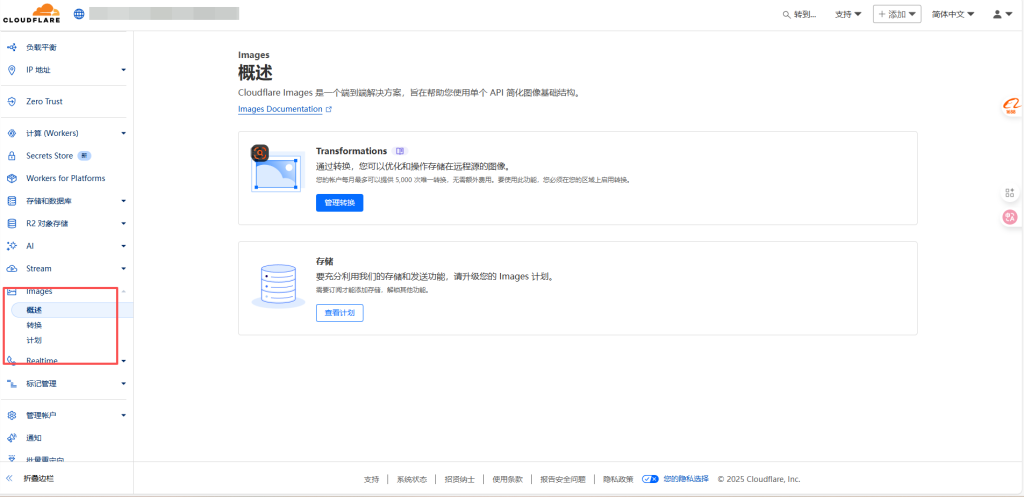Click the 计算 (Workers) icon
This screenshot has height=497, width=1024.
11,133
